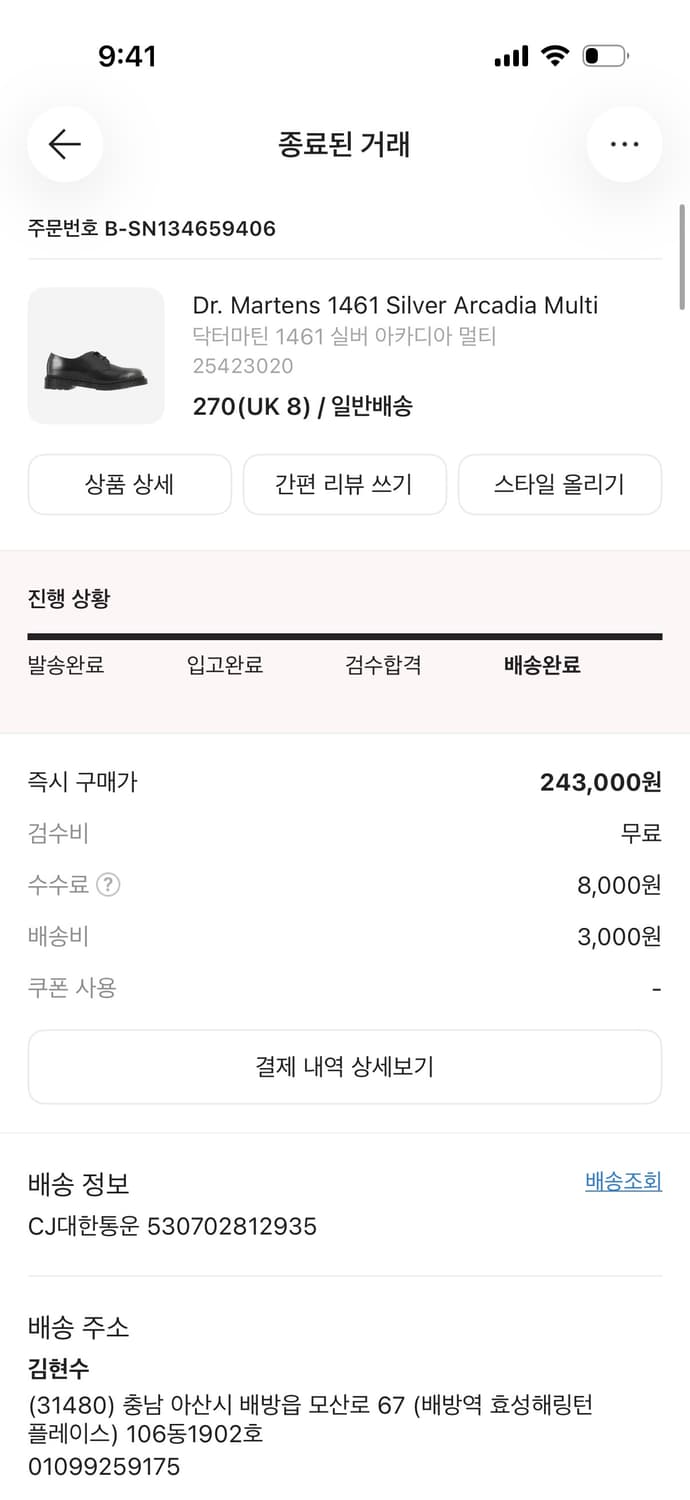
Task: Tap the product name Dr. Martens 1461
Action: click(395, 305)
